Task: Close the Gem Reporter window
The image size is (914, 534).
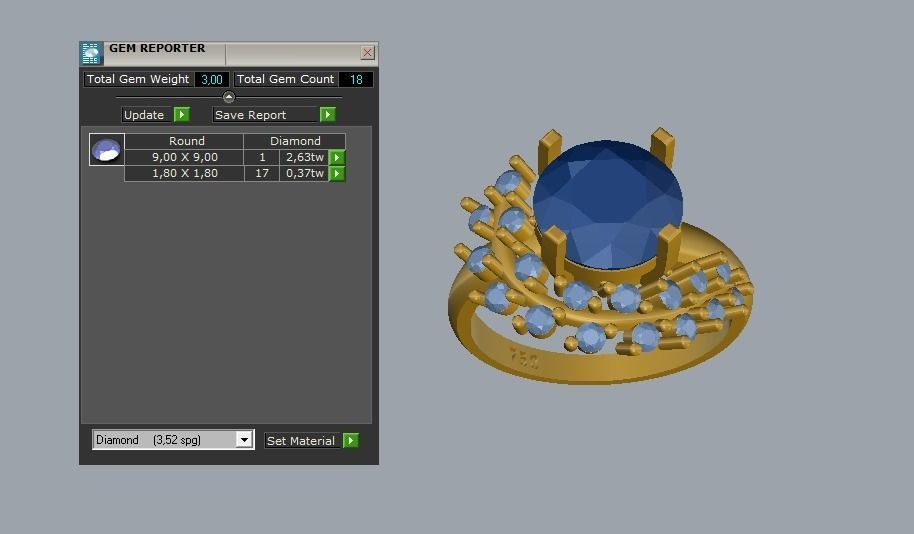Action: tap(367, 53)
